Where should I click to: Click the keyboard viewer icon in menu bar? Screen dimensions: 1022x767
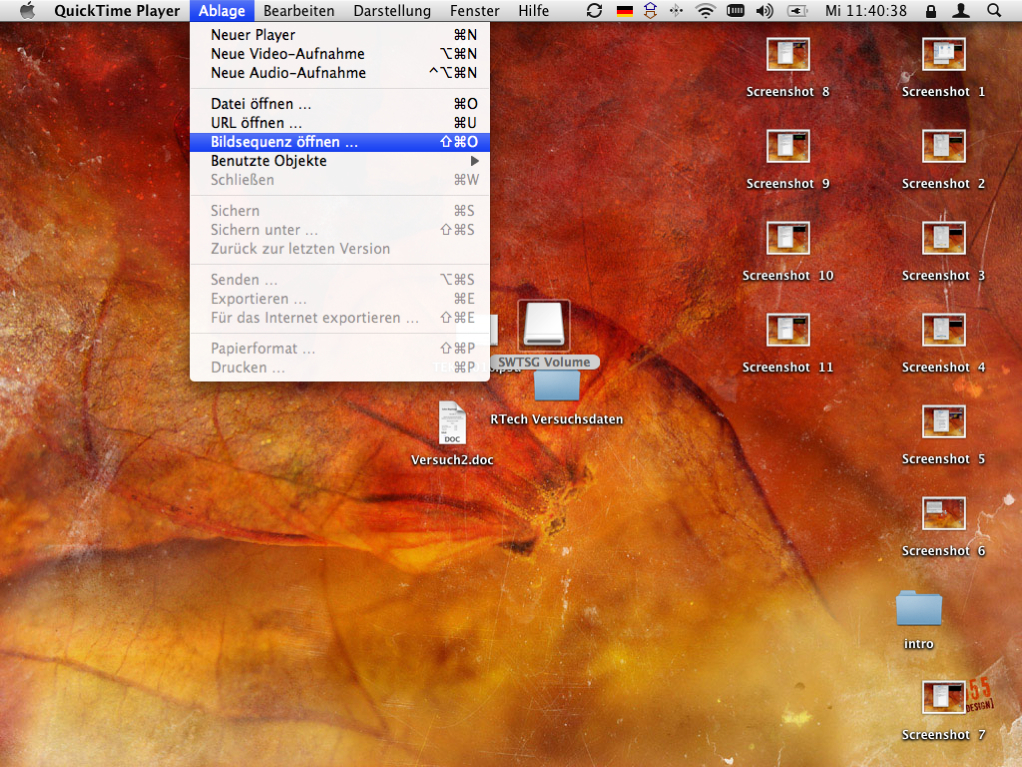[735, 10]
